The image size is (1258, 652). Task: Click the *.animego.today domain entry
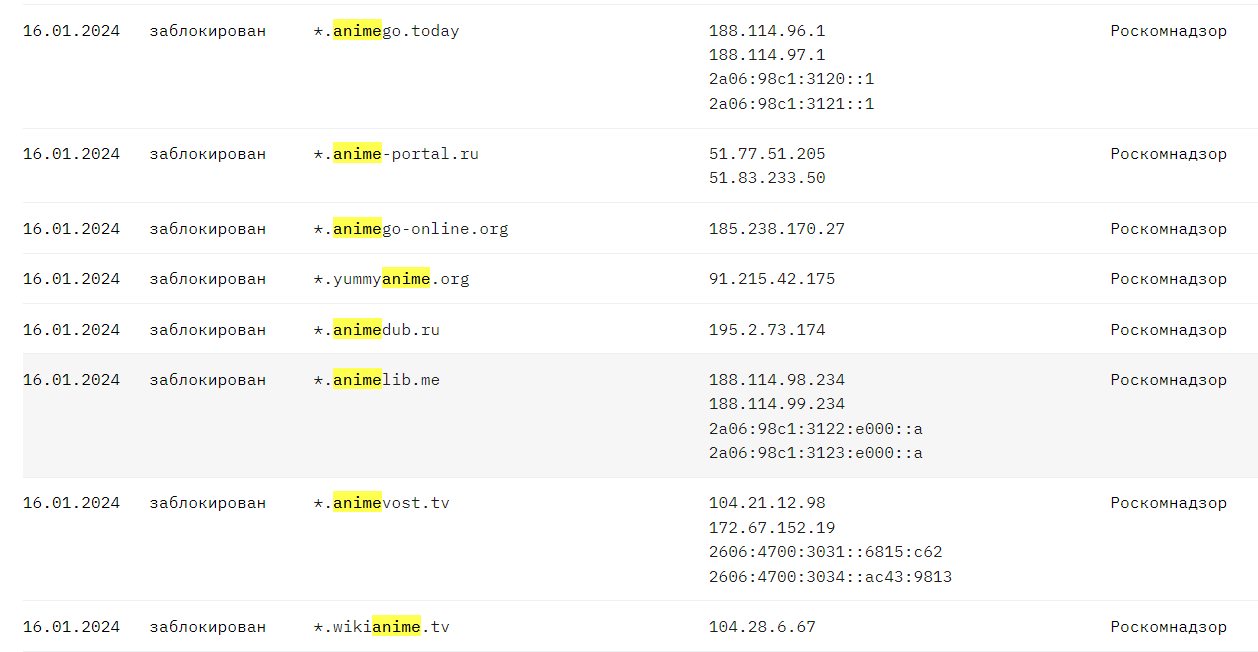pos(386,31)
